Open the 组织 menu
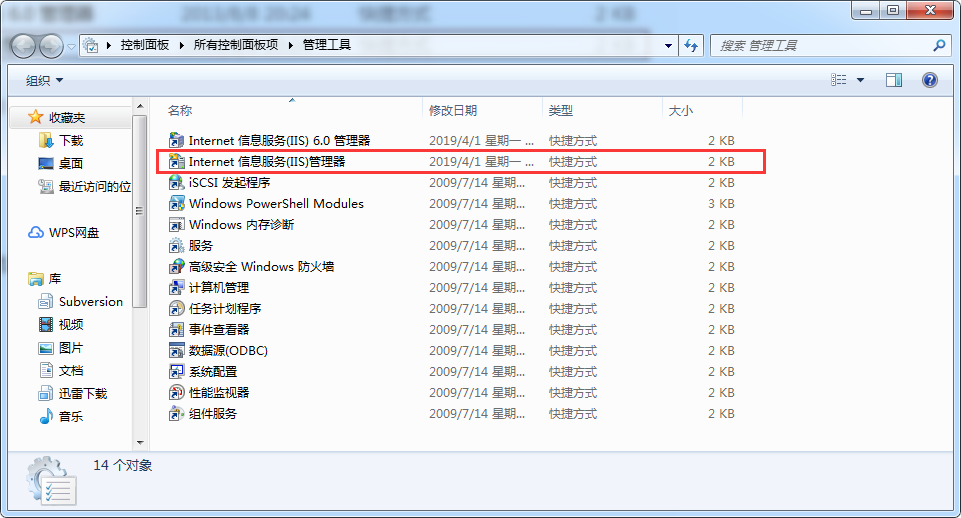Screen dimensions: 961x518 tap(44, 80)
